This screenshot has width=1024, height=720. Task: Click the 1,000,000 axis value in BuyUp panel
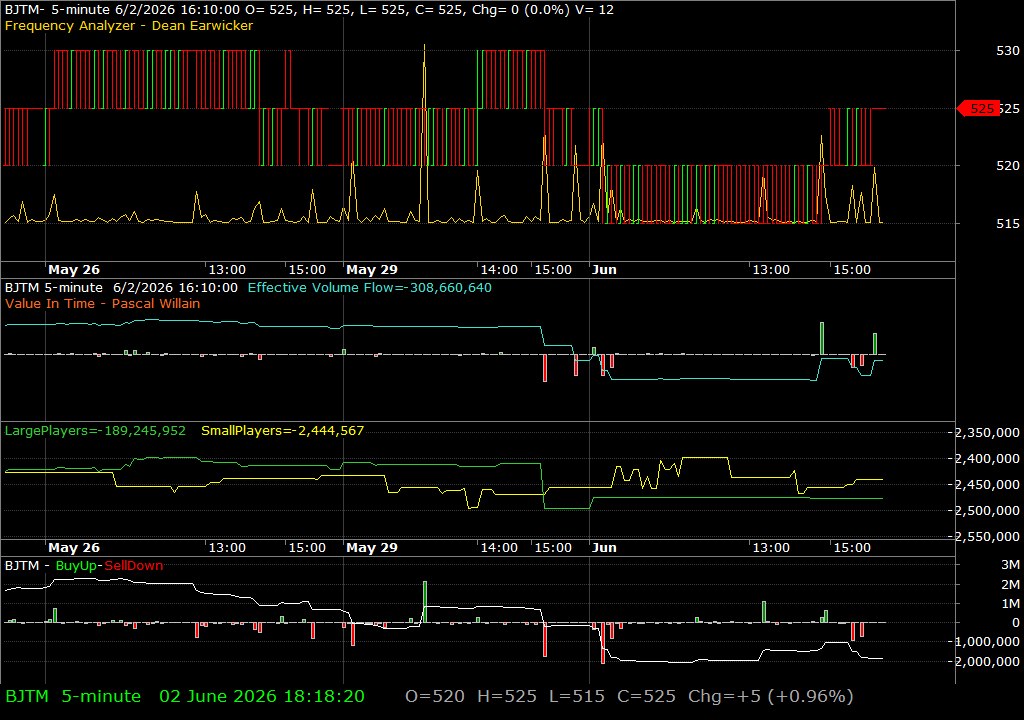pyautogui.click(x=987, y=642)
